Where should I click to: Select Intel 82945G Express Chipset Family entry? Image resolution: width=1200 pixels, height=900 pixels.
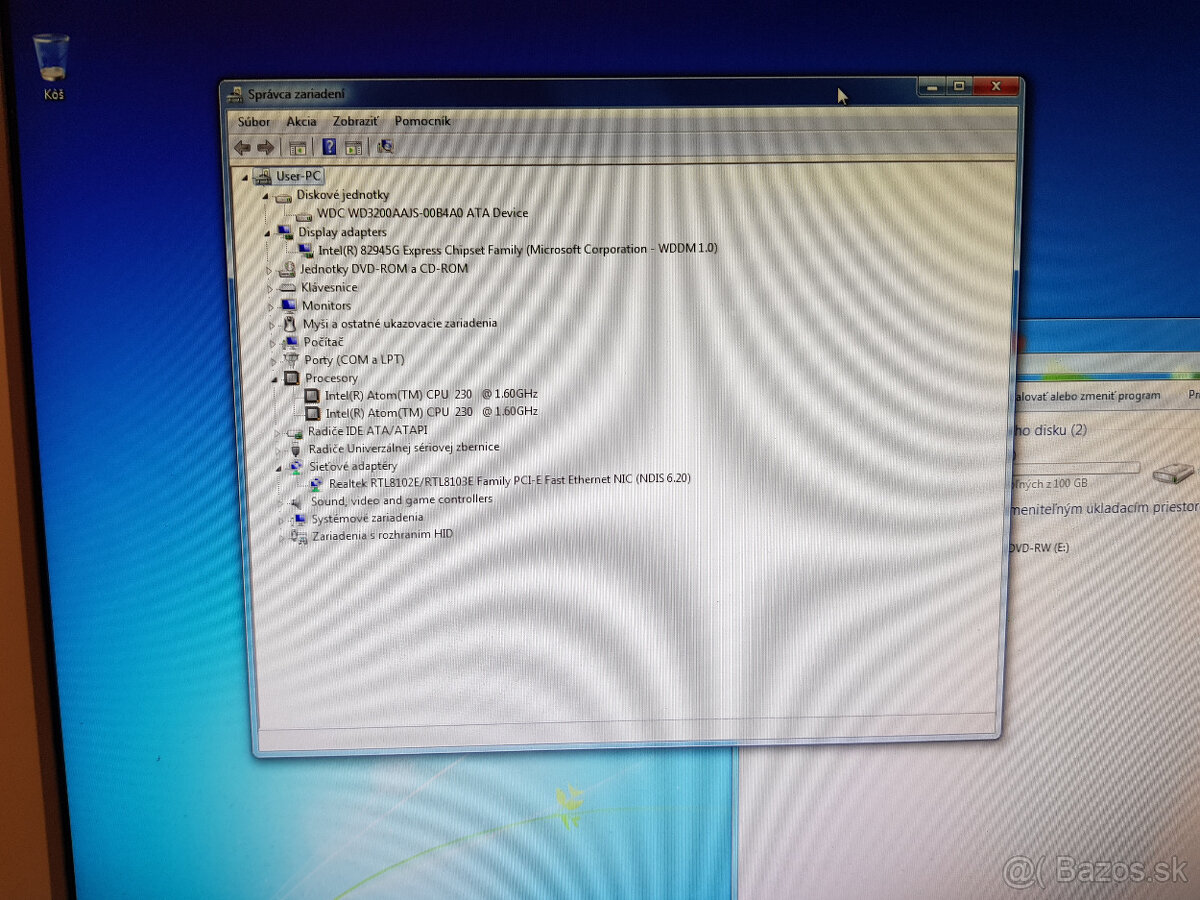point(517,249)
